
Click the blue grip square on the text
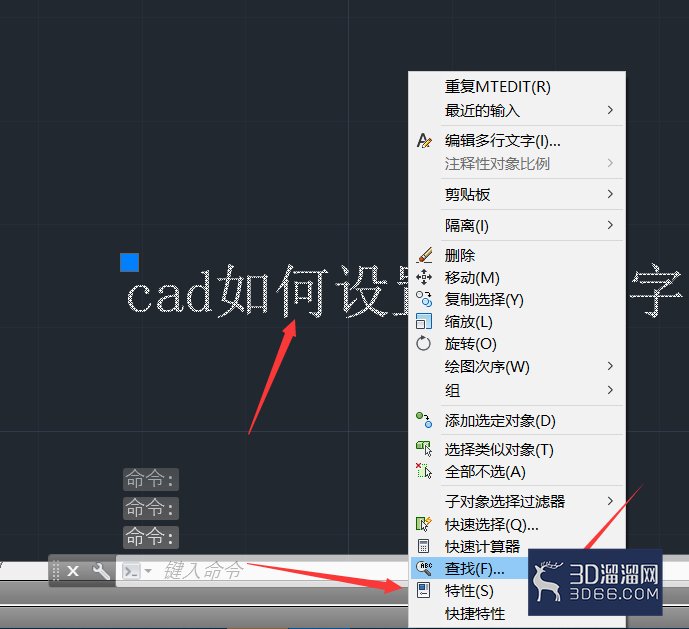tap(130, 262)
